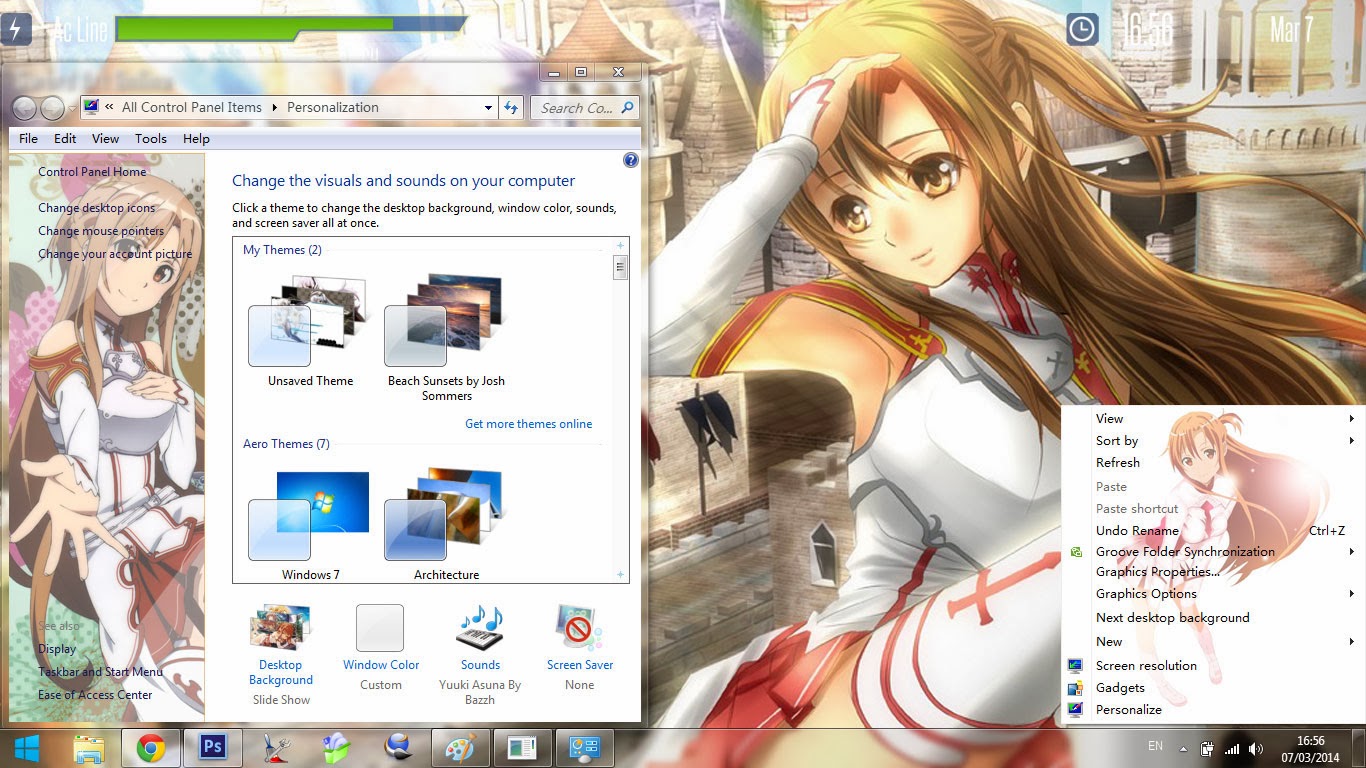1366x768 pixels.
Task: Click the volume speaker tray icon
Action: click(x=1256, y=749)
